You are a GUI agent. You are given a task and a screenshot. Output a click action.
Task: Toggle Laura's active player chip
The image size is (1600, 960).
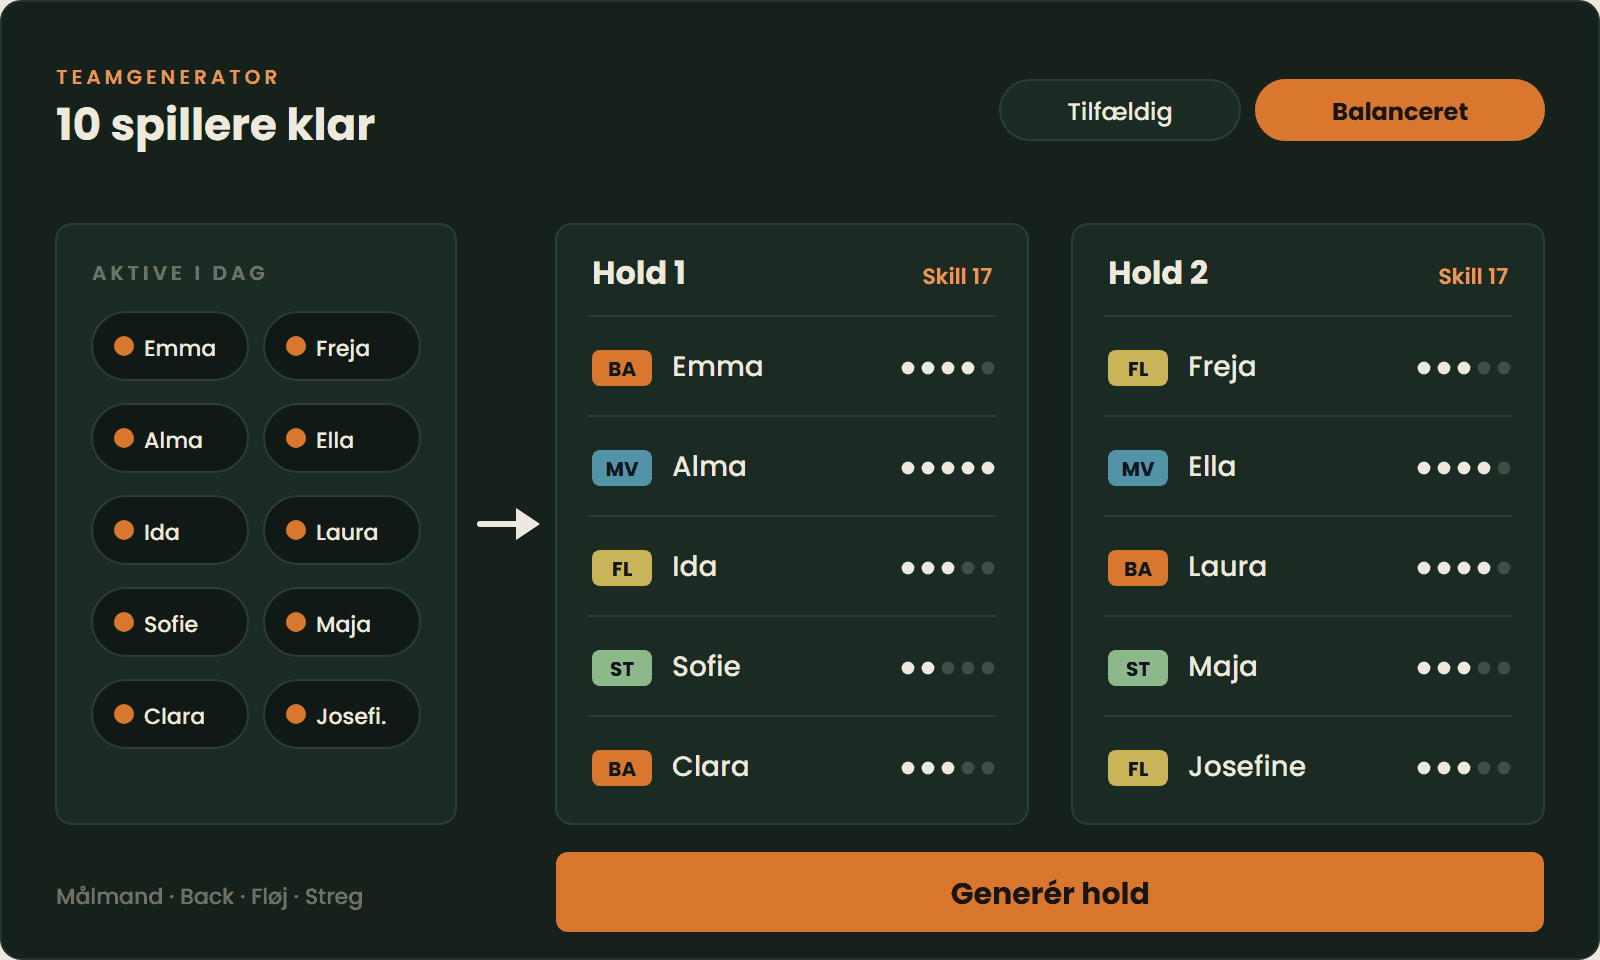point(342,530)
